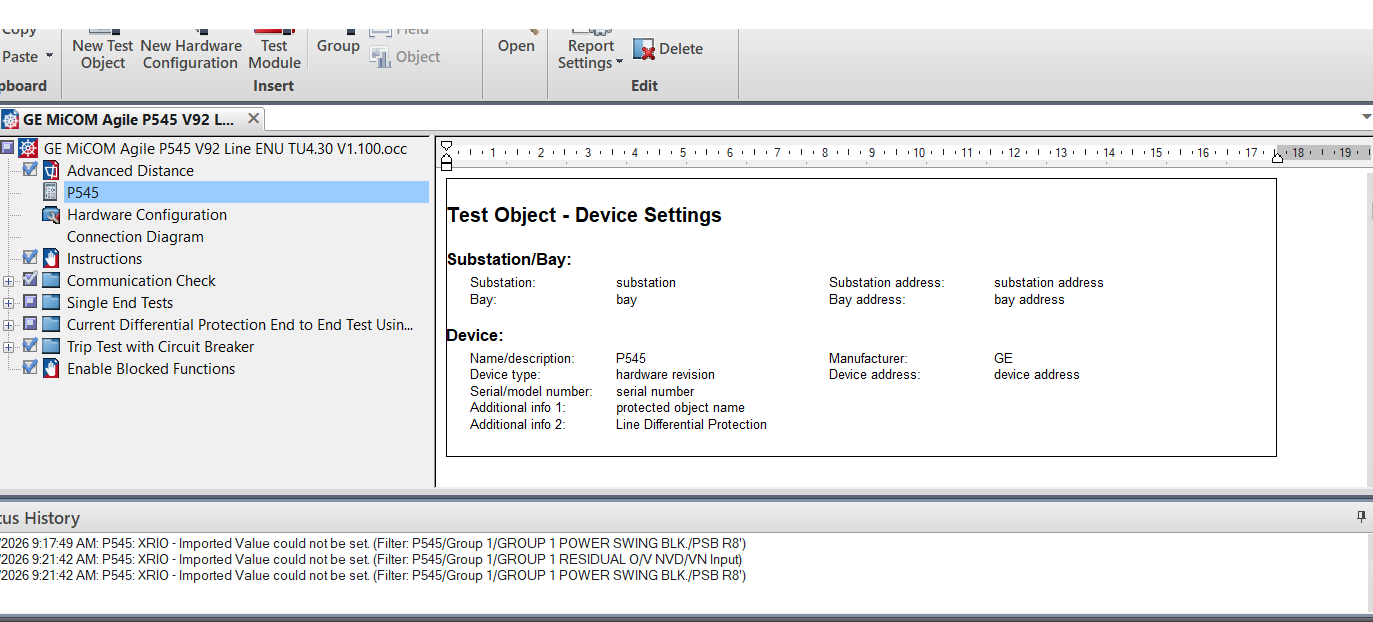This screenshot has width=1373, height=622.
Task: Toggle the Communication Check checkbox
Action: tap(30, 280)
